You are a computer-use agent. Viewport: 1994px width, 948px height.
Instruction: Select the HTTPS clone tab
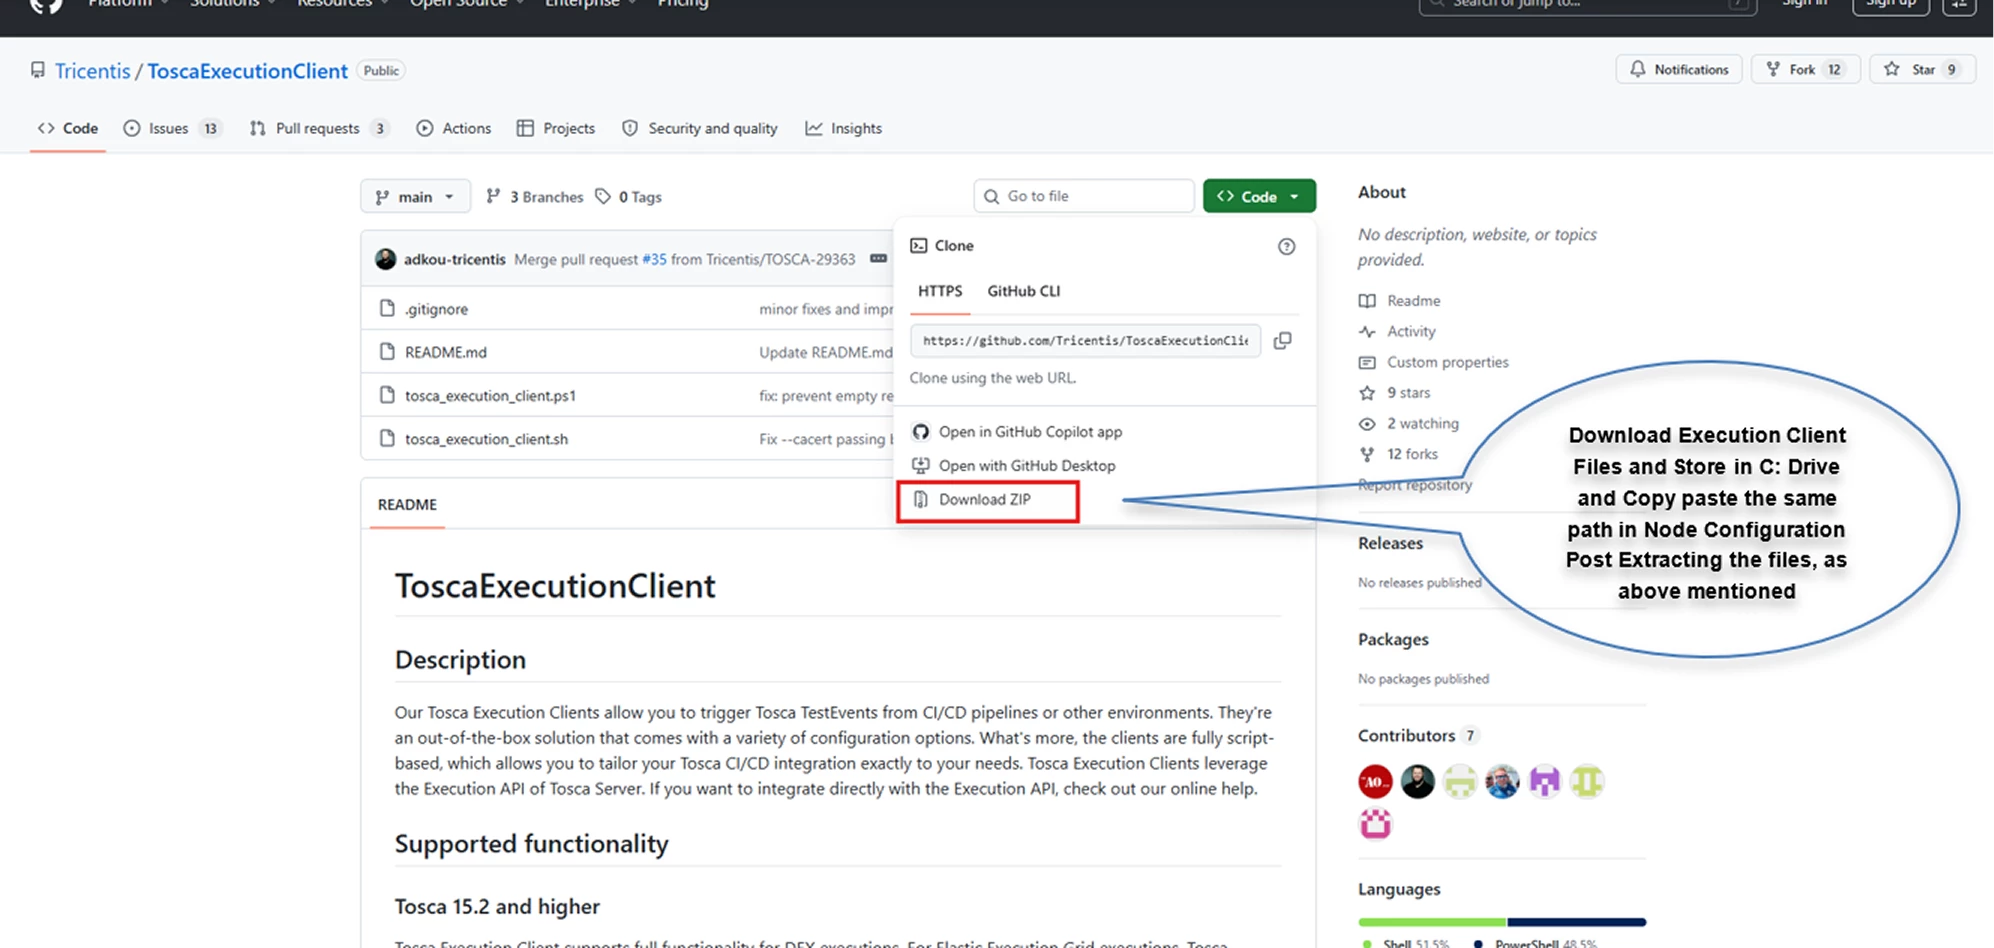(x=940, y=291)
